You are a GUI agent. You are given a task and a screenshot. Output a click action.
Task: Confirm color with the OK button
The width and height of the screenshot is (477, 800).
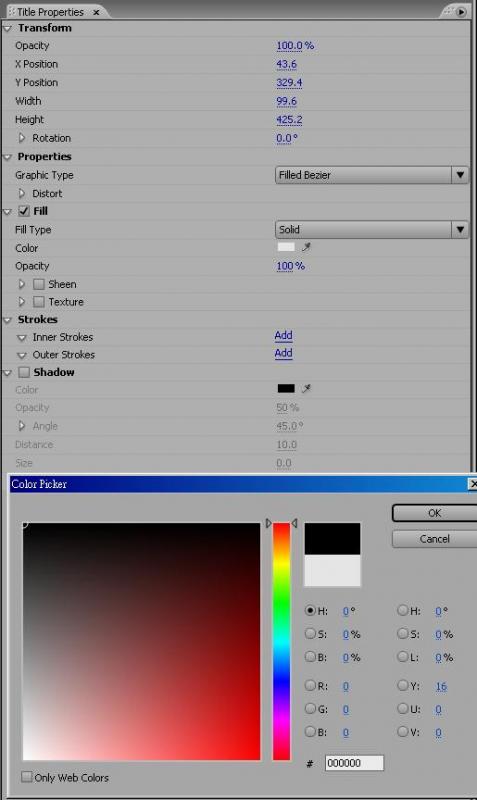[434, 513]
